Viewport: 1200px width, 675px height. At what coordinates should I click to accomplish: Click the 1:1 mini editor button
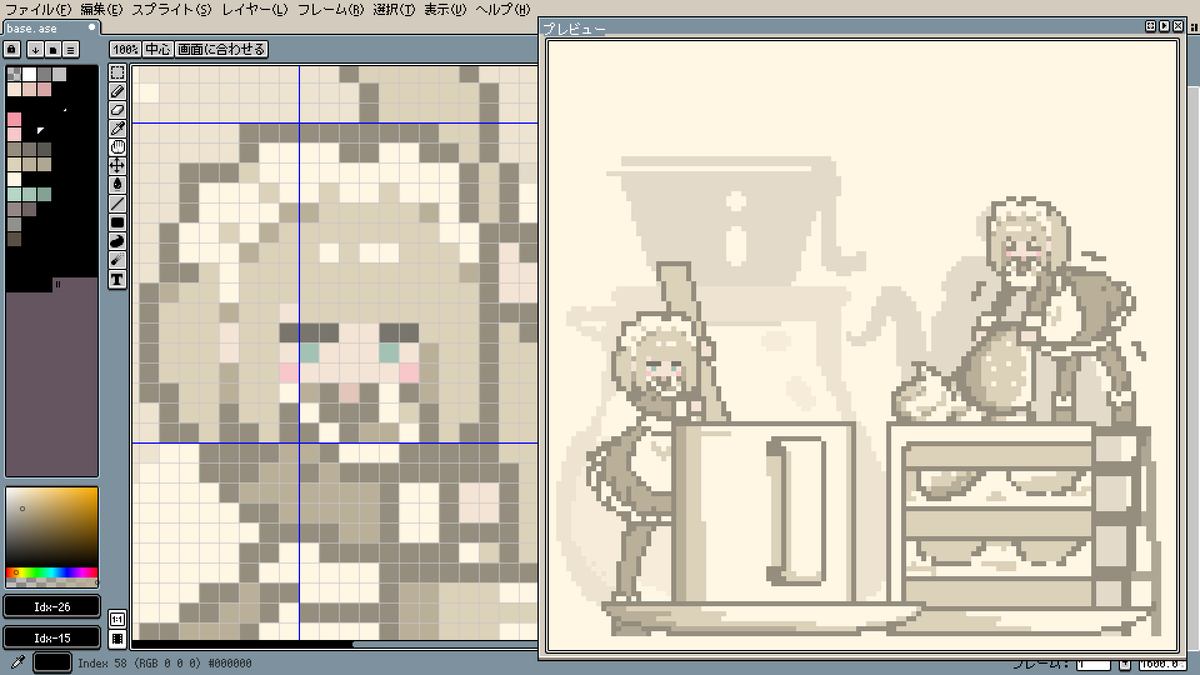click(117, 619)
